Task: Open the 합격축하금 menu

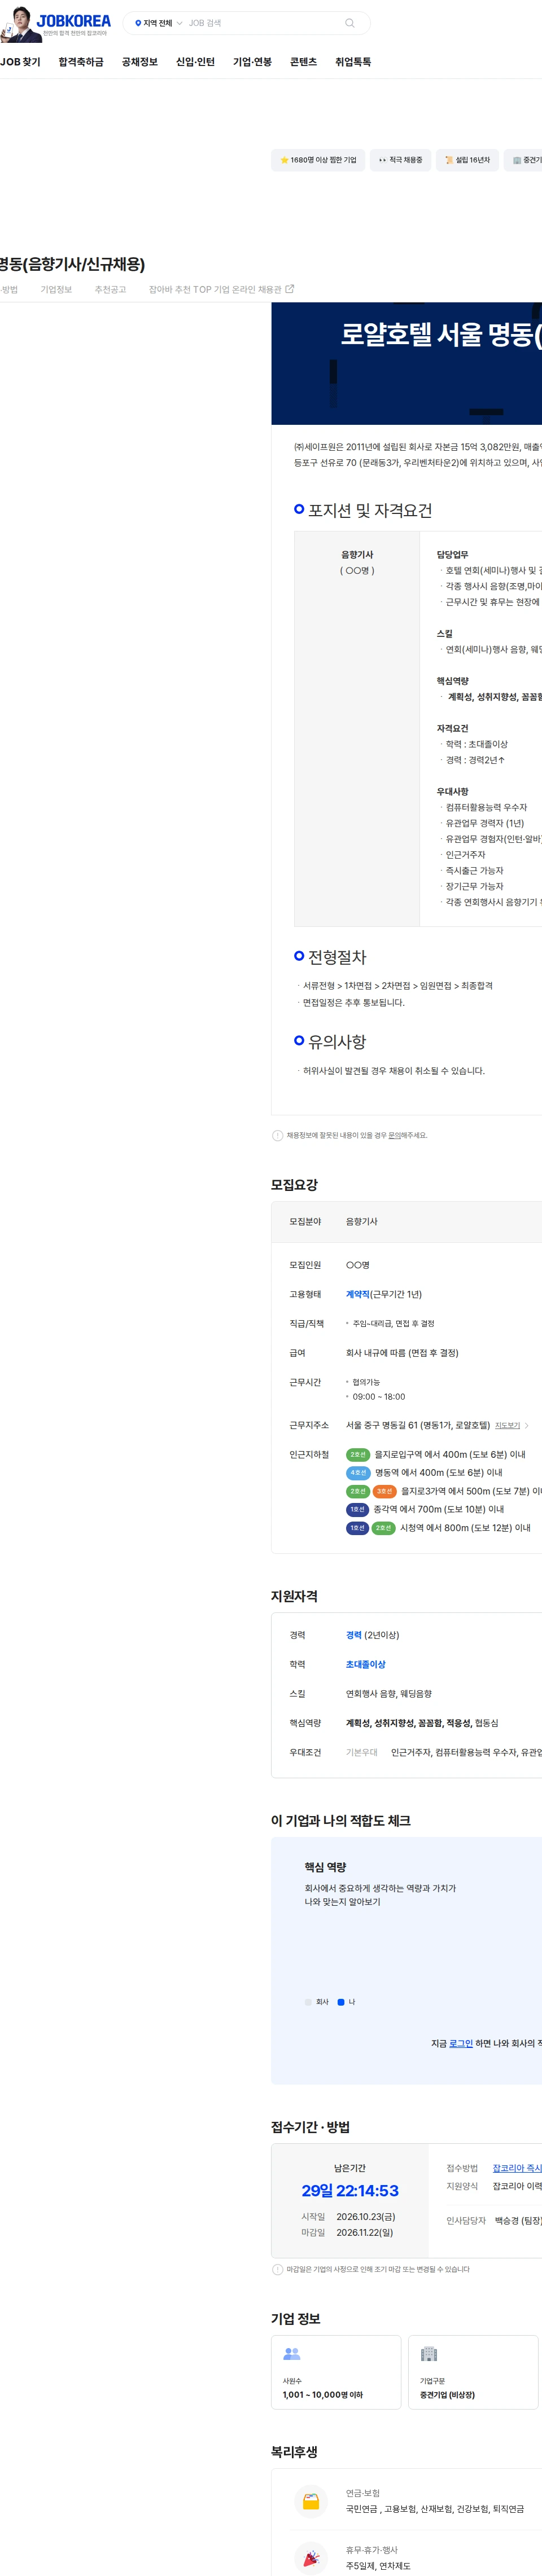Action: coord(81,62)
